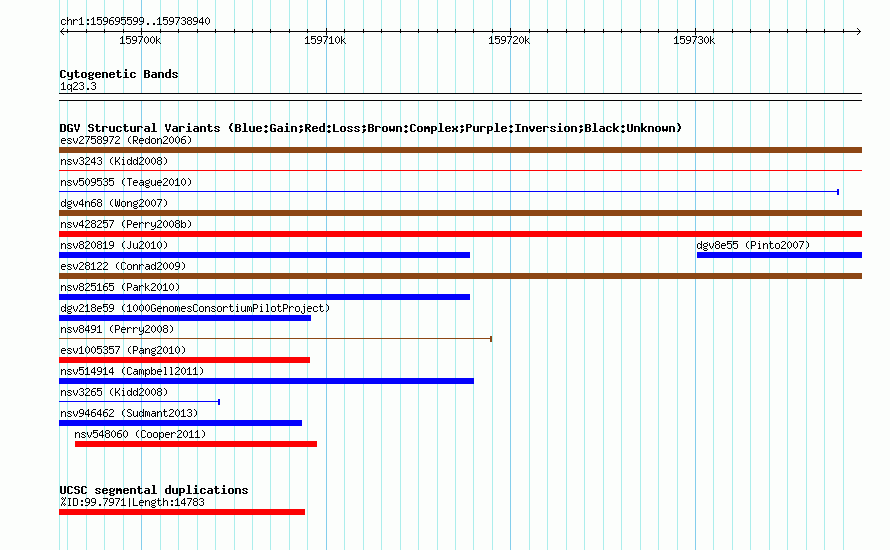
Task: Open the nsv3243 (Kidd2008) label
Action: click(114, 161)
